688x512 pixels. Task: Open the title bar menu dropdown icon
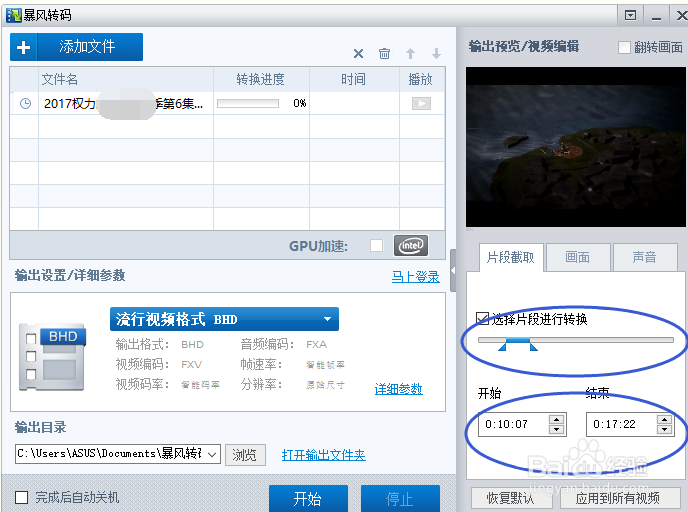pyautogui.click(x=631, y=16)
